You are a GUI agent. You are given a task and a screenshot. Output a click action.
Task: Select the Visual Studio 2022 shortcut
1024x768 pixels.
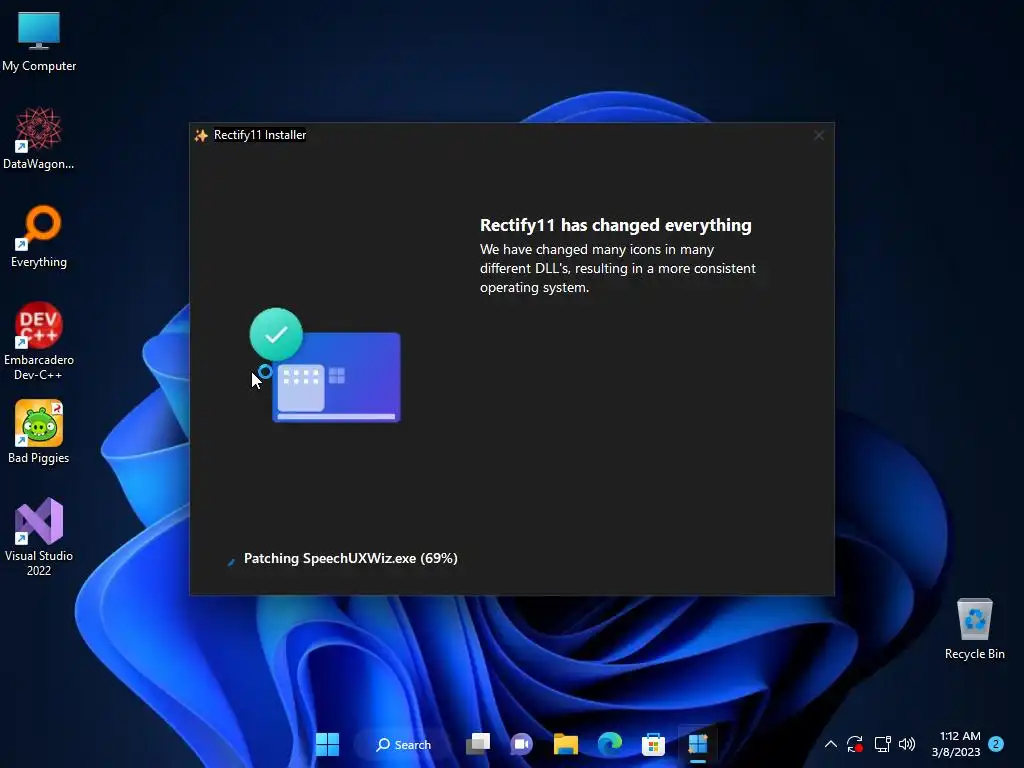coord(39,537)
